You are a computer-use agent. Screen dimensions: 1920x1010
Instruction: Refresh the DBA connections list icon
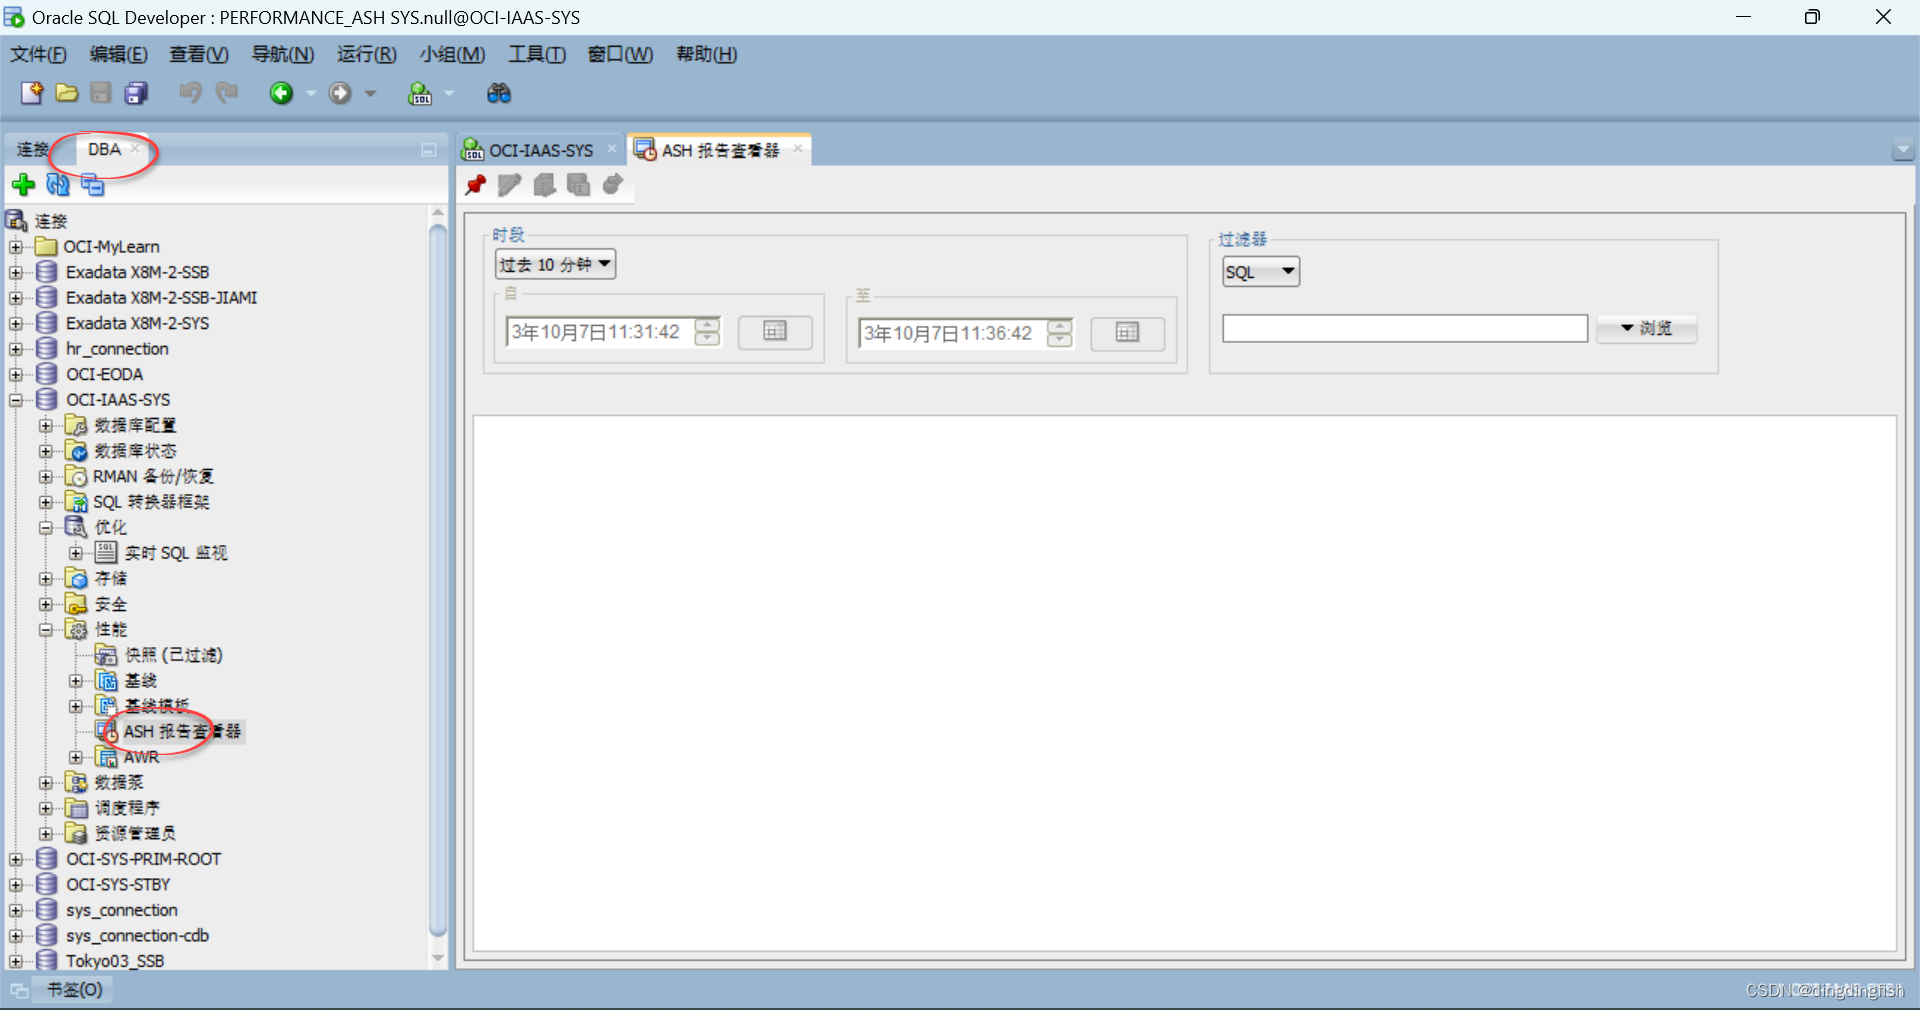coord(58,184)
